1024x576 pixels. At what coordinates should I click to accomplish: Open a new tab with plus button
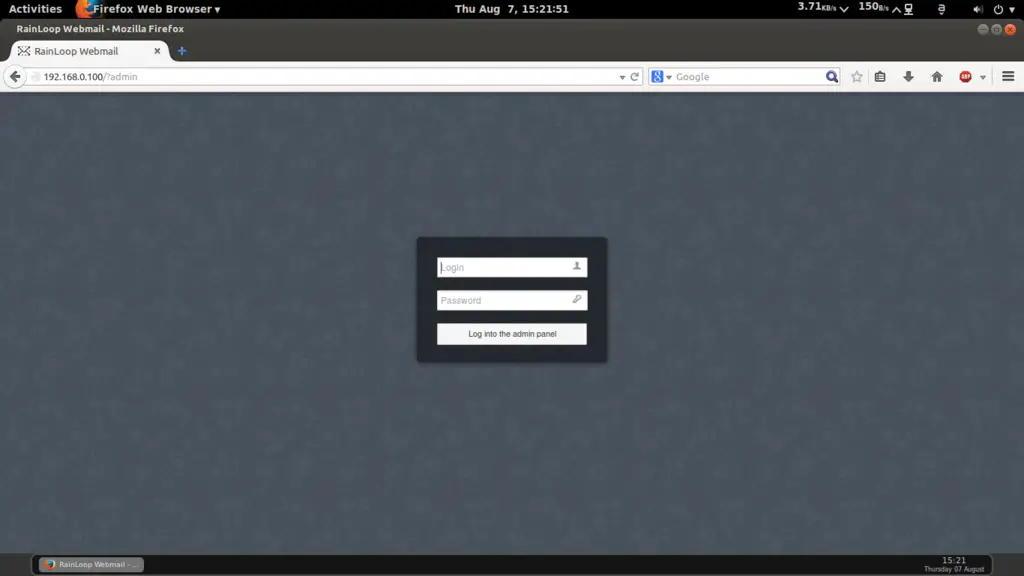coord(182,51)
